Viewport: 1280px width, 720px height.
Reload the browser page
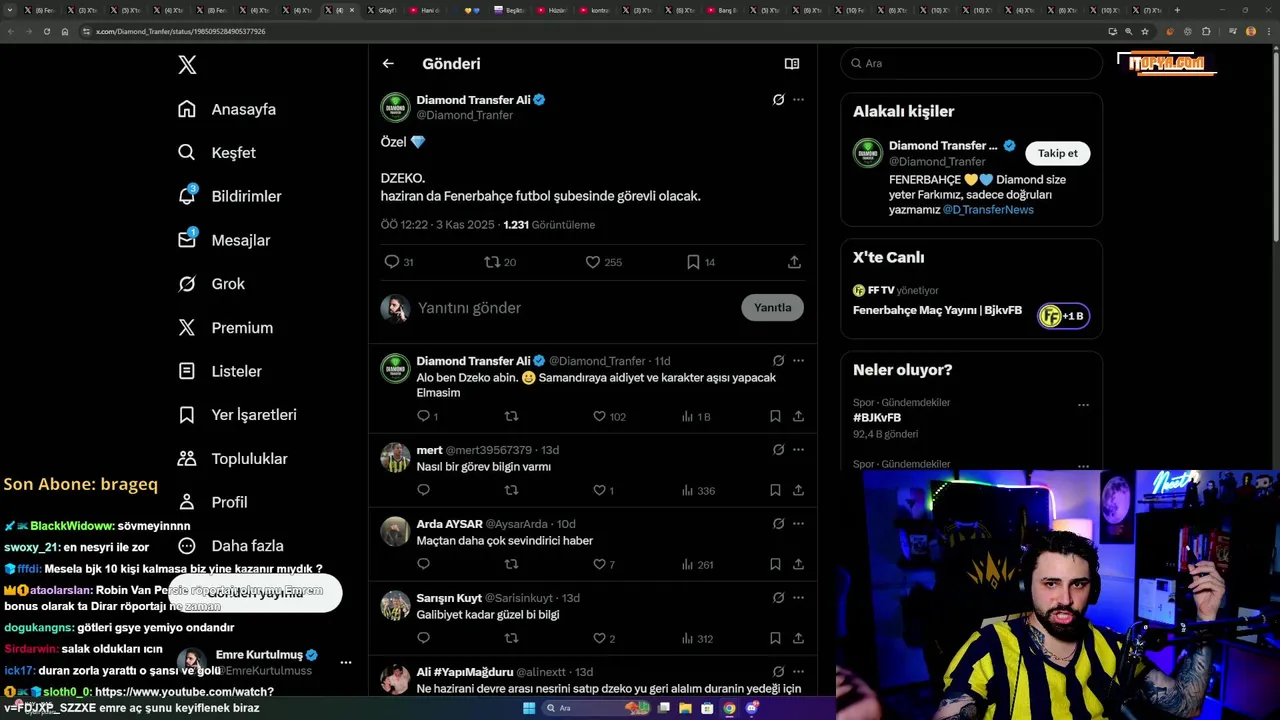pos(46,31)
